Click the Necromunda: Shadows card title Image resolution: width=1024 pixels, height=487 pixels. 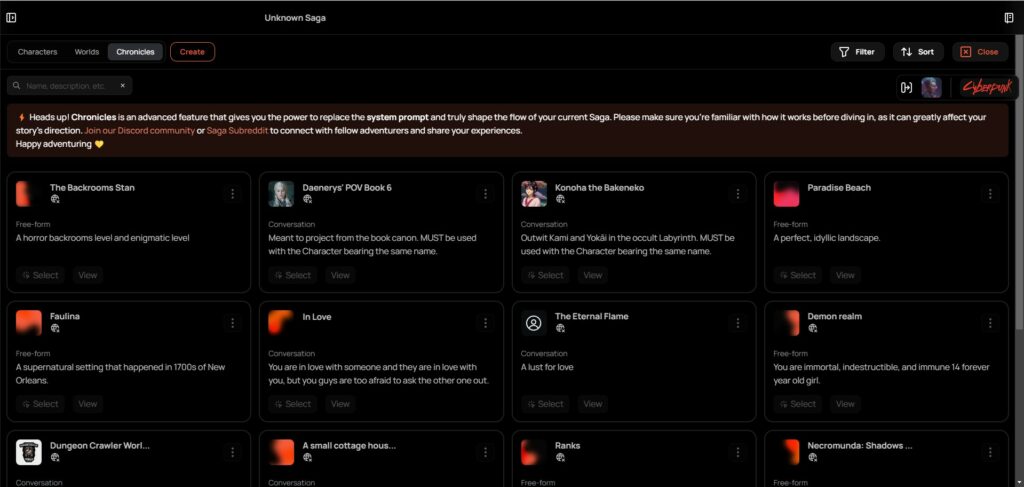860,446
